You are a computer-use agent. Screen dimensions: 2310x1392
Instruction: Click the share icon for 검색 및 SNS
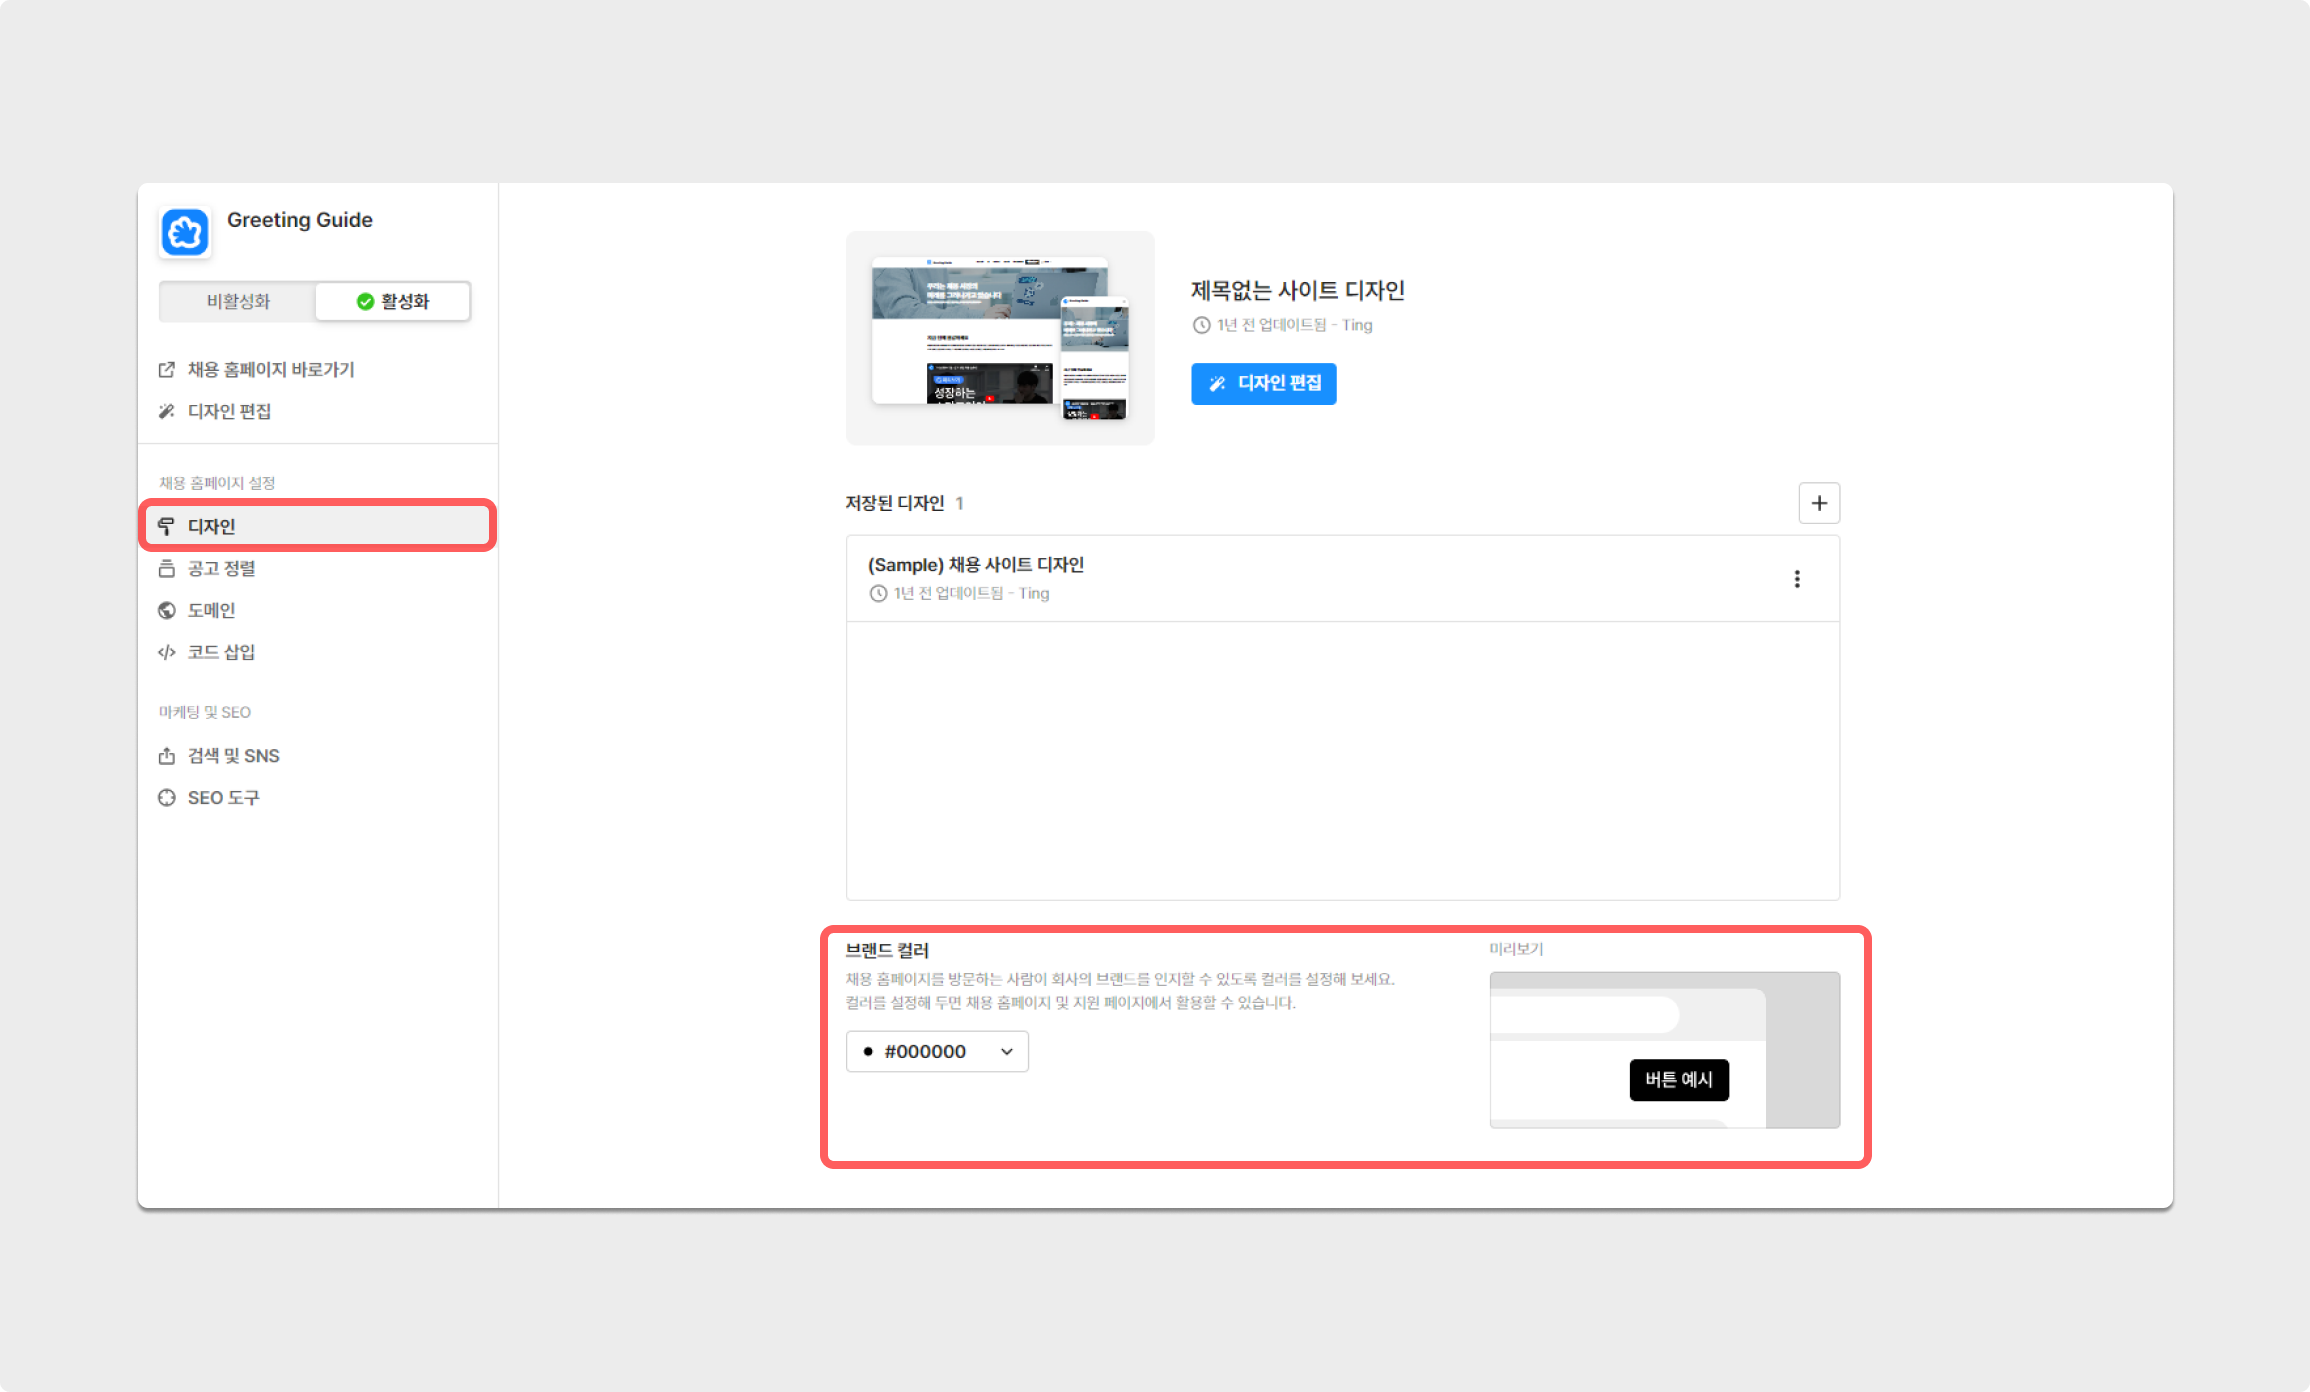(167, 756)
